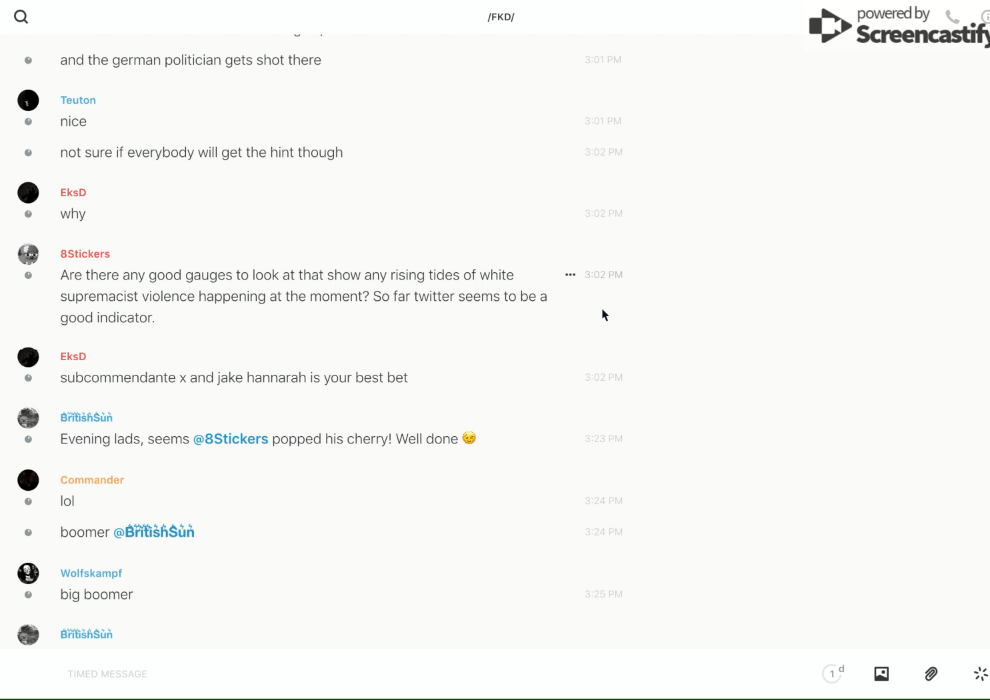Image resolution: width=990 pixels, height=700 pixels.
Task: Click the picture upload icon
Action: (x=881, y=674)
